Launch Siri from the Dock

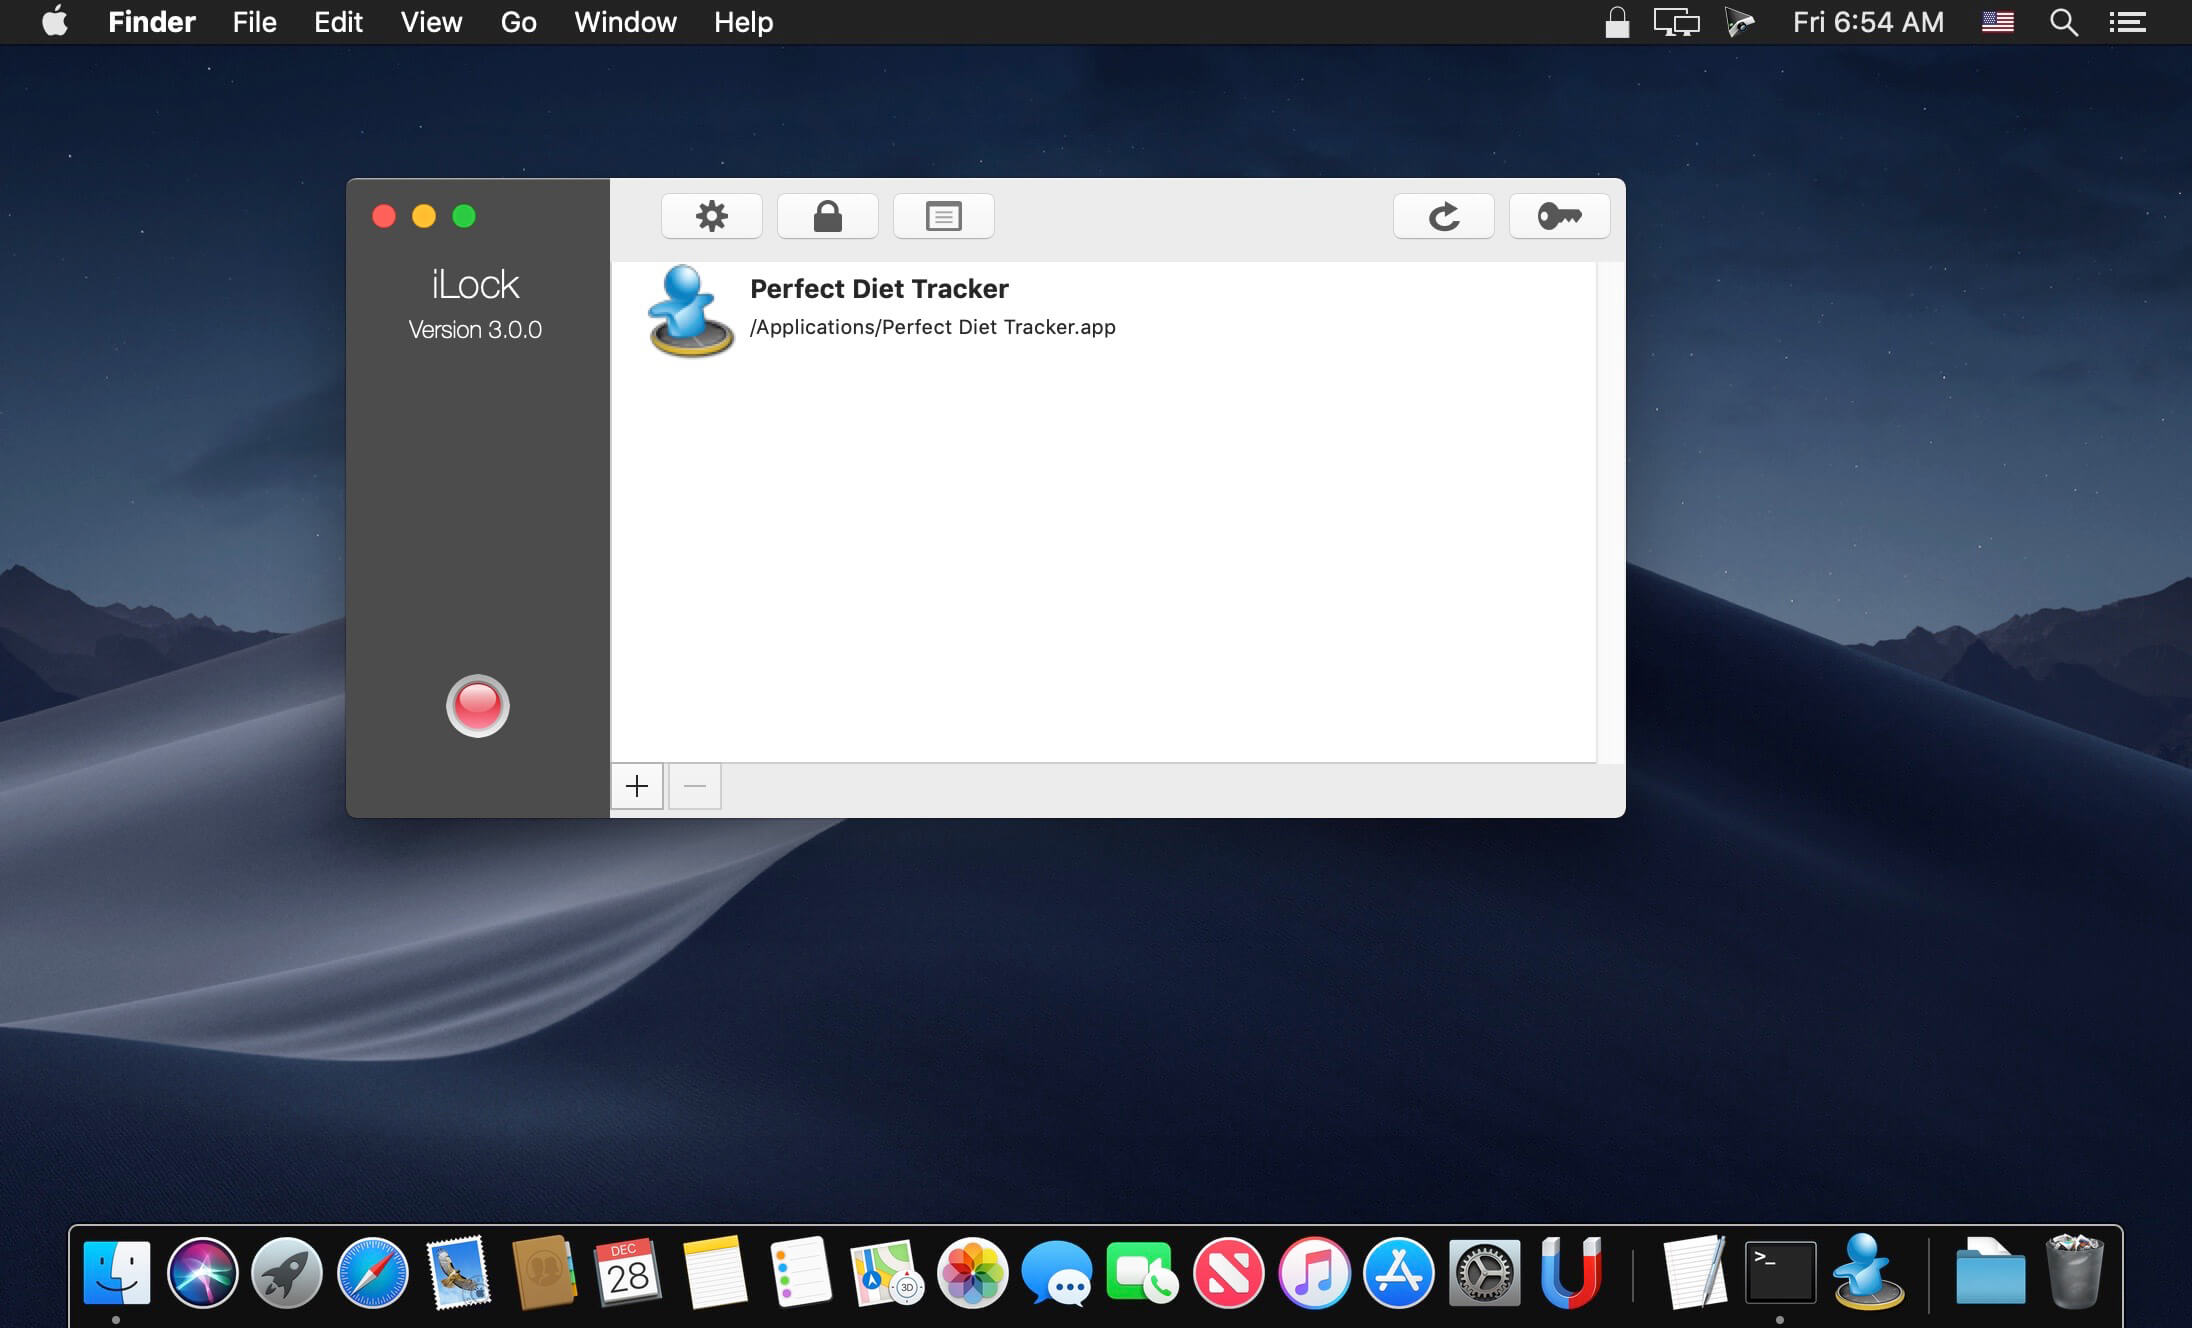[x=202, y=1273]
